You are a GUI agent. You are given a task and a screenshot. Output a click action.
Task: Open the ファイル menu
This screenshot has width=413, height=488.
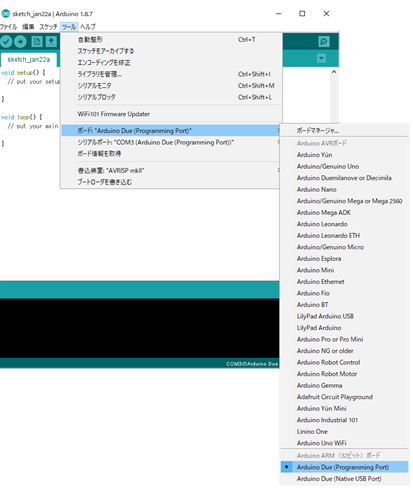(x=8, y=27)
